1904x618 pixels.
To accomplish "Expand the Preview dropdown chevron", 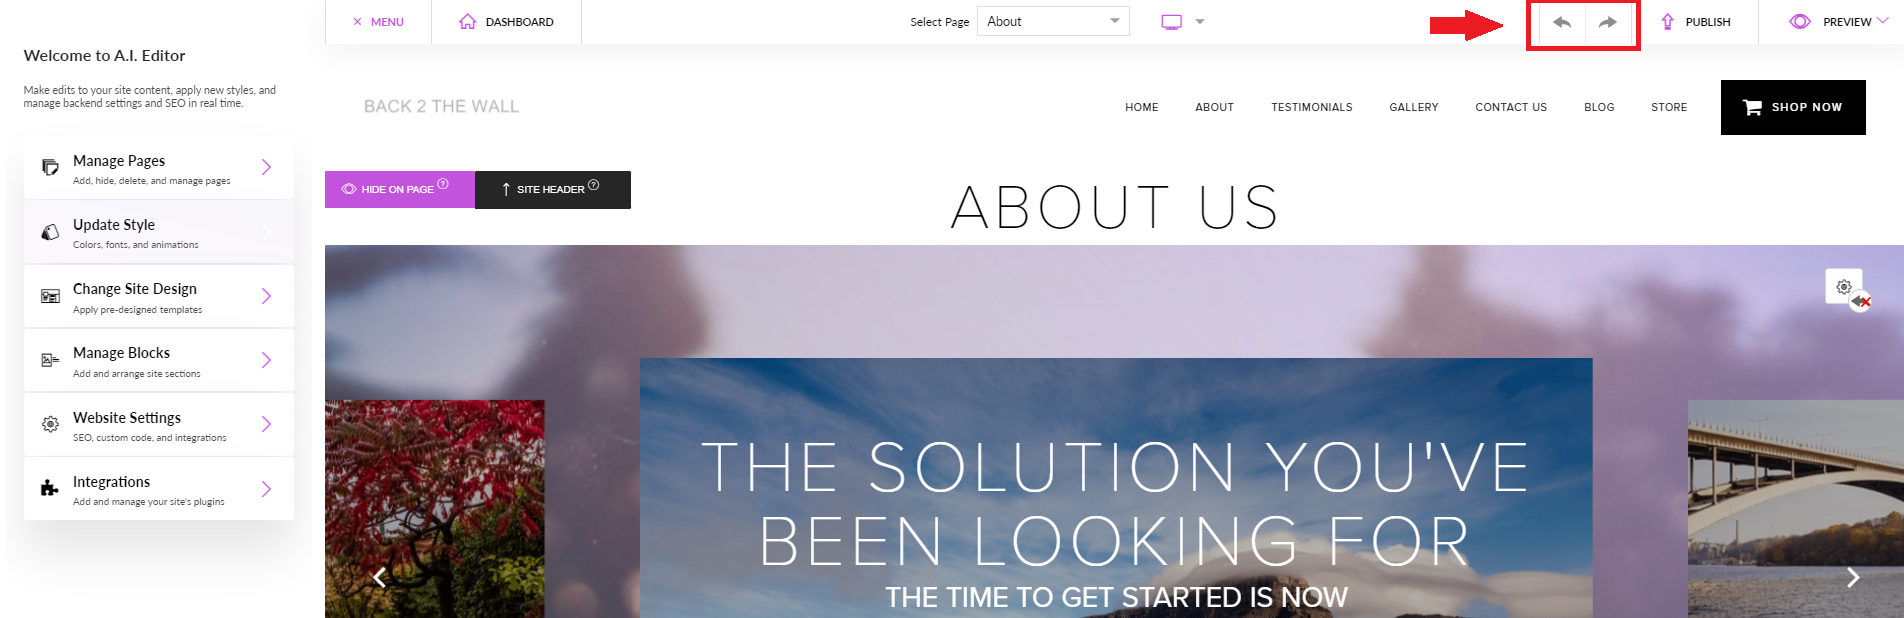I will tap(1883, 21).
